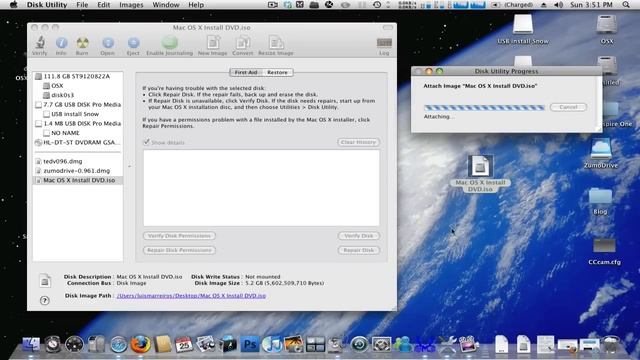Select zumodrive-0.961.dmg in sidebar

pos(78,171)
